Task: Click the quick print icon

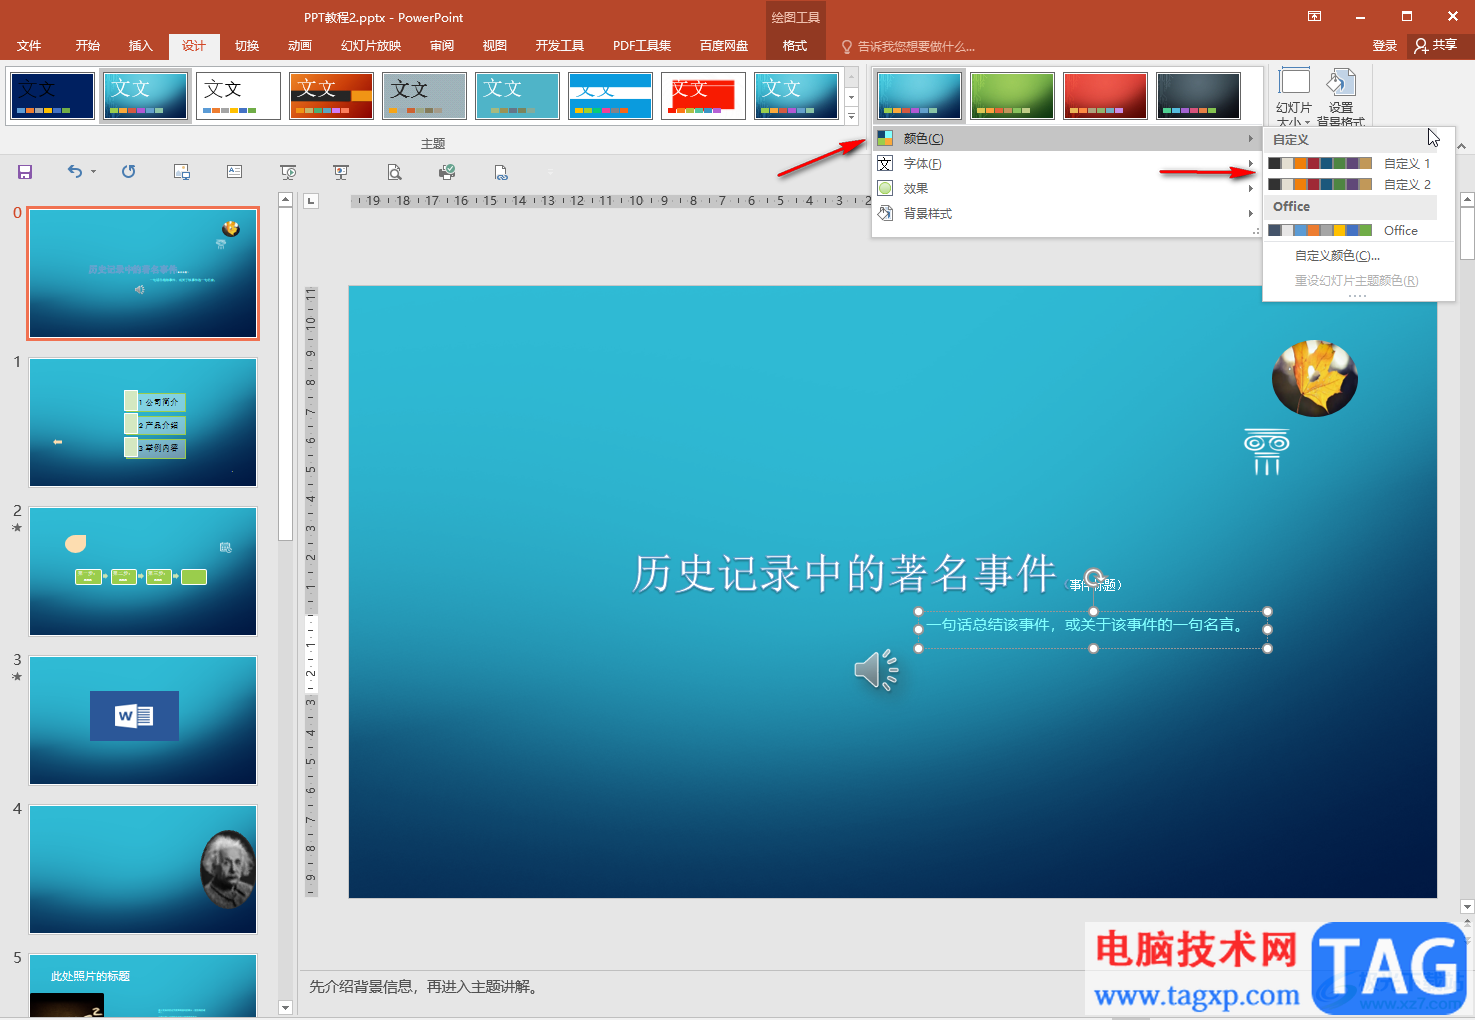Action: pos(447,172)
